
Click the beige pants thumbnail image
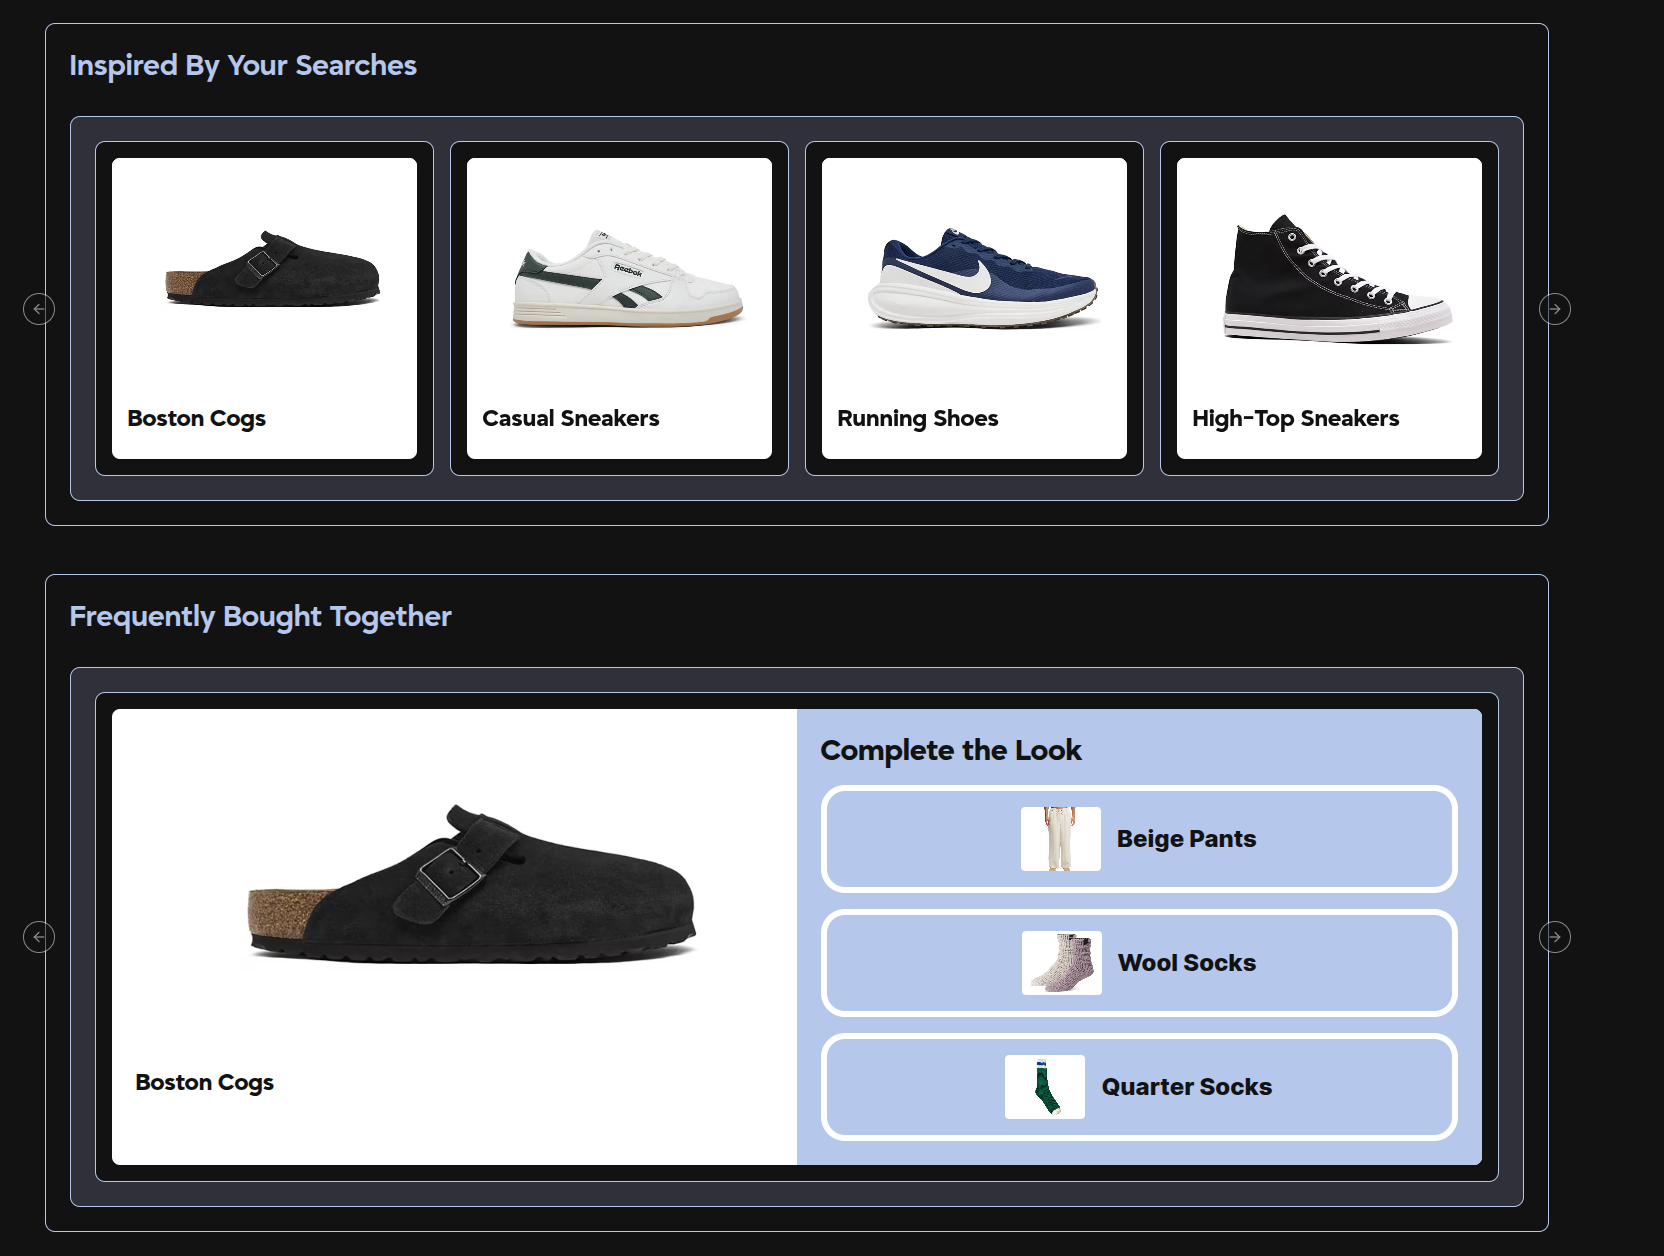1060,839
